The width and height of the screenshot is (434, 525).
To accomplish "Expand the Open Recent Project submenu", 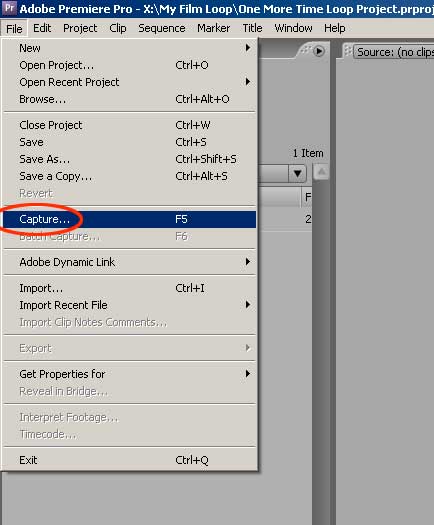I will (130, 82).
